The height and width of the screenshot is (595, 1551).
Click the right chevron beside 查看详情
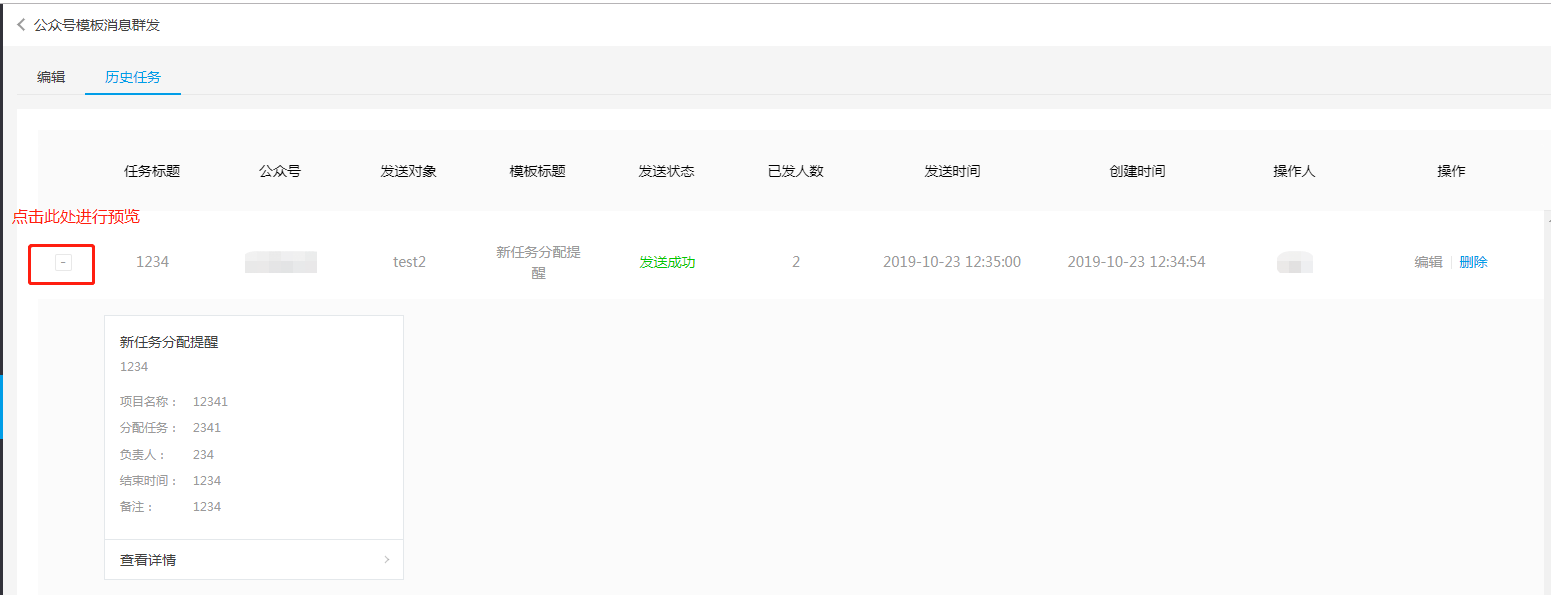coord(387,560)
